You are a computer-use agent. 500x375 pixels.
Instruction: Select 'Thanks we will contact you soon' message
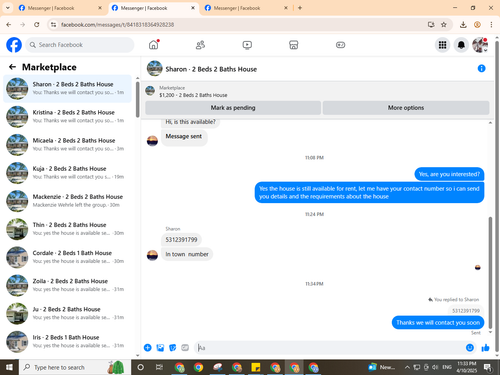438,323
